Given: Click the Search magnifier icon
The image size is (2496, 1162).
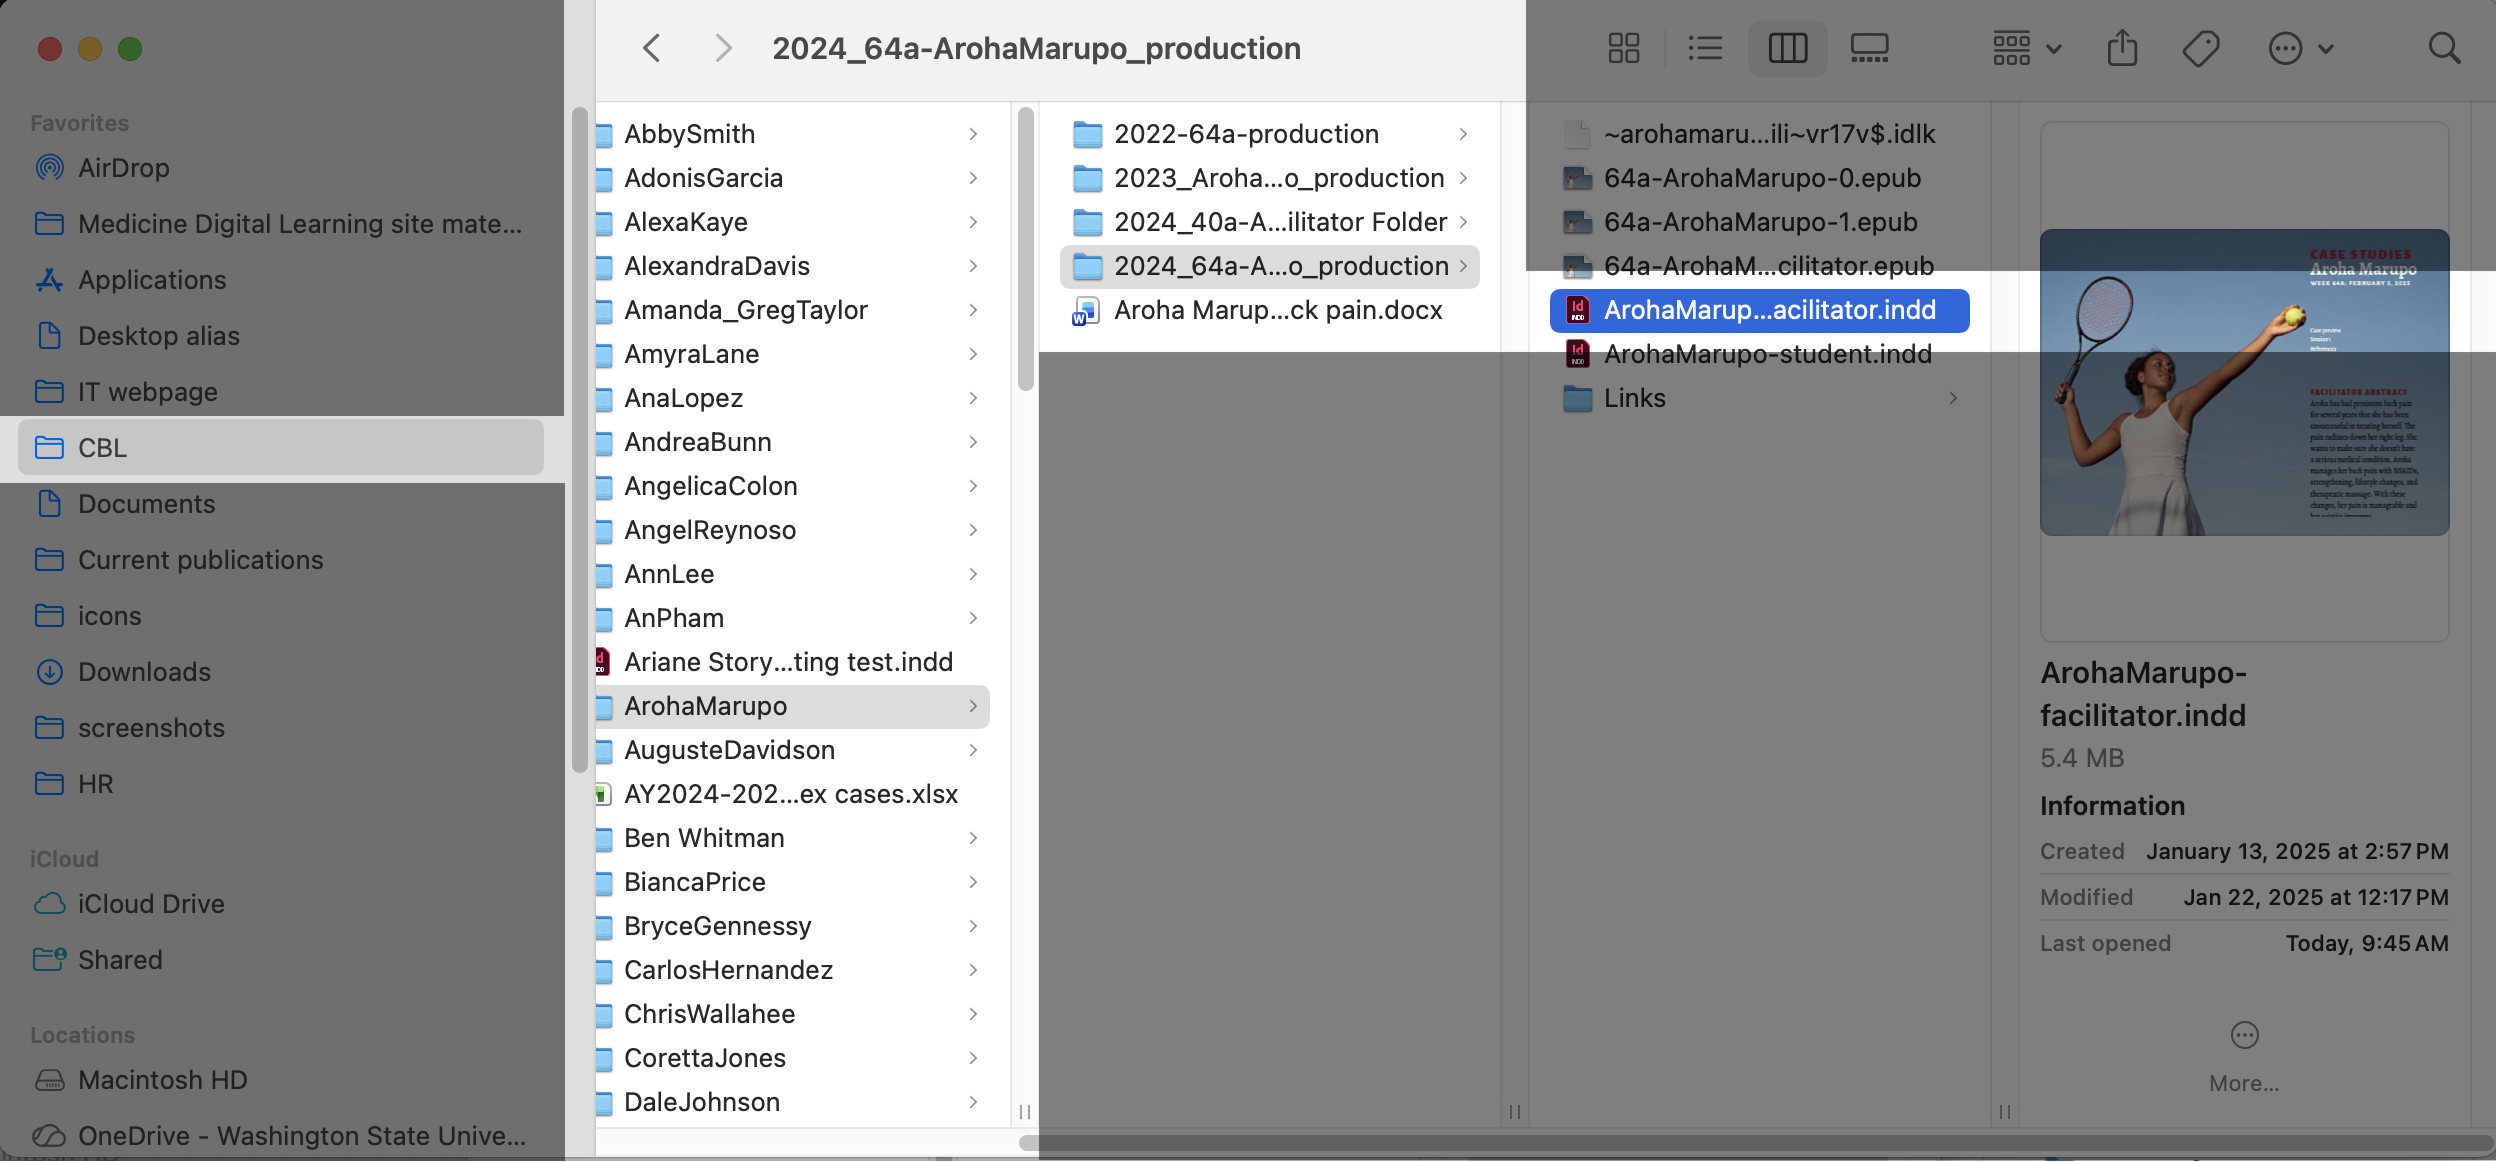Looking at the screenshot, I should coord(2444,48).
